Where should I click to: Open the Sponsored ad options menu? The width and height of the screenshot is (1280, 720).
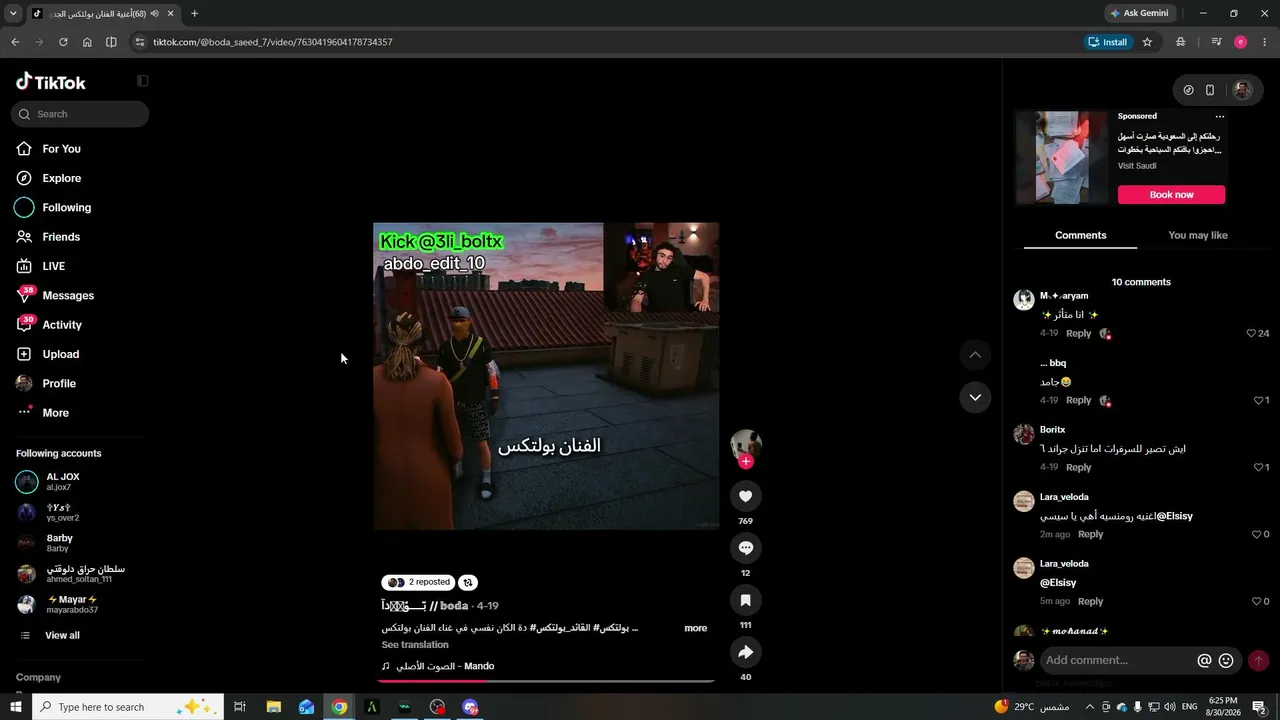[1219, 117]
